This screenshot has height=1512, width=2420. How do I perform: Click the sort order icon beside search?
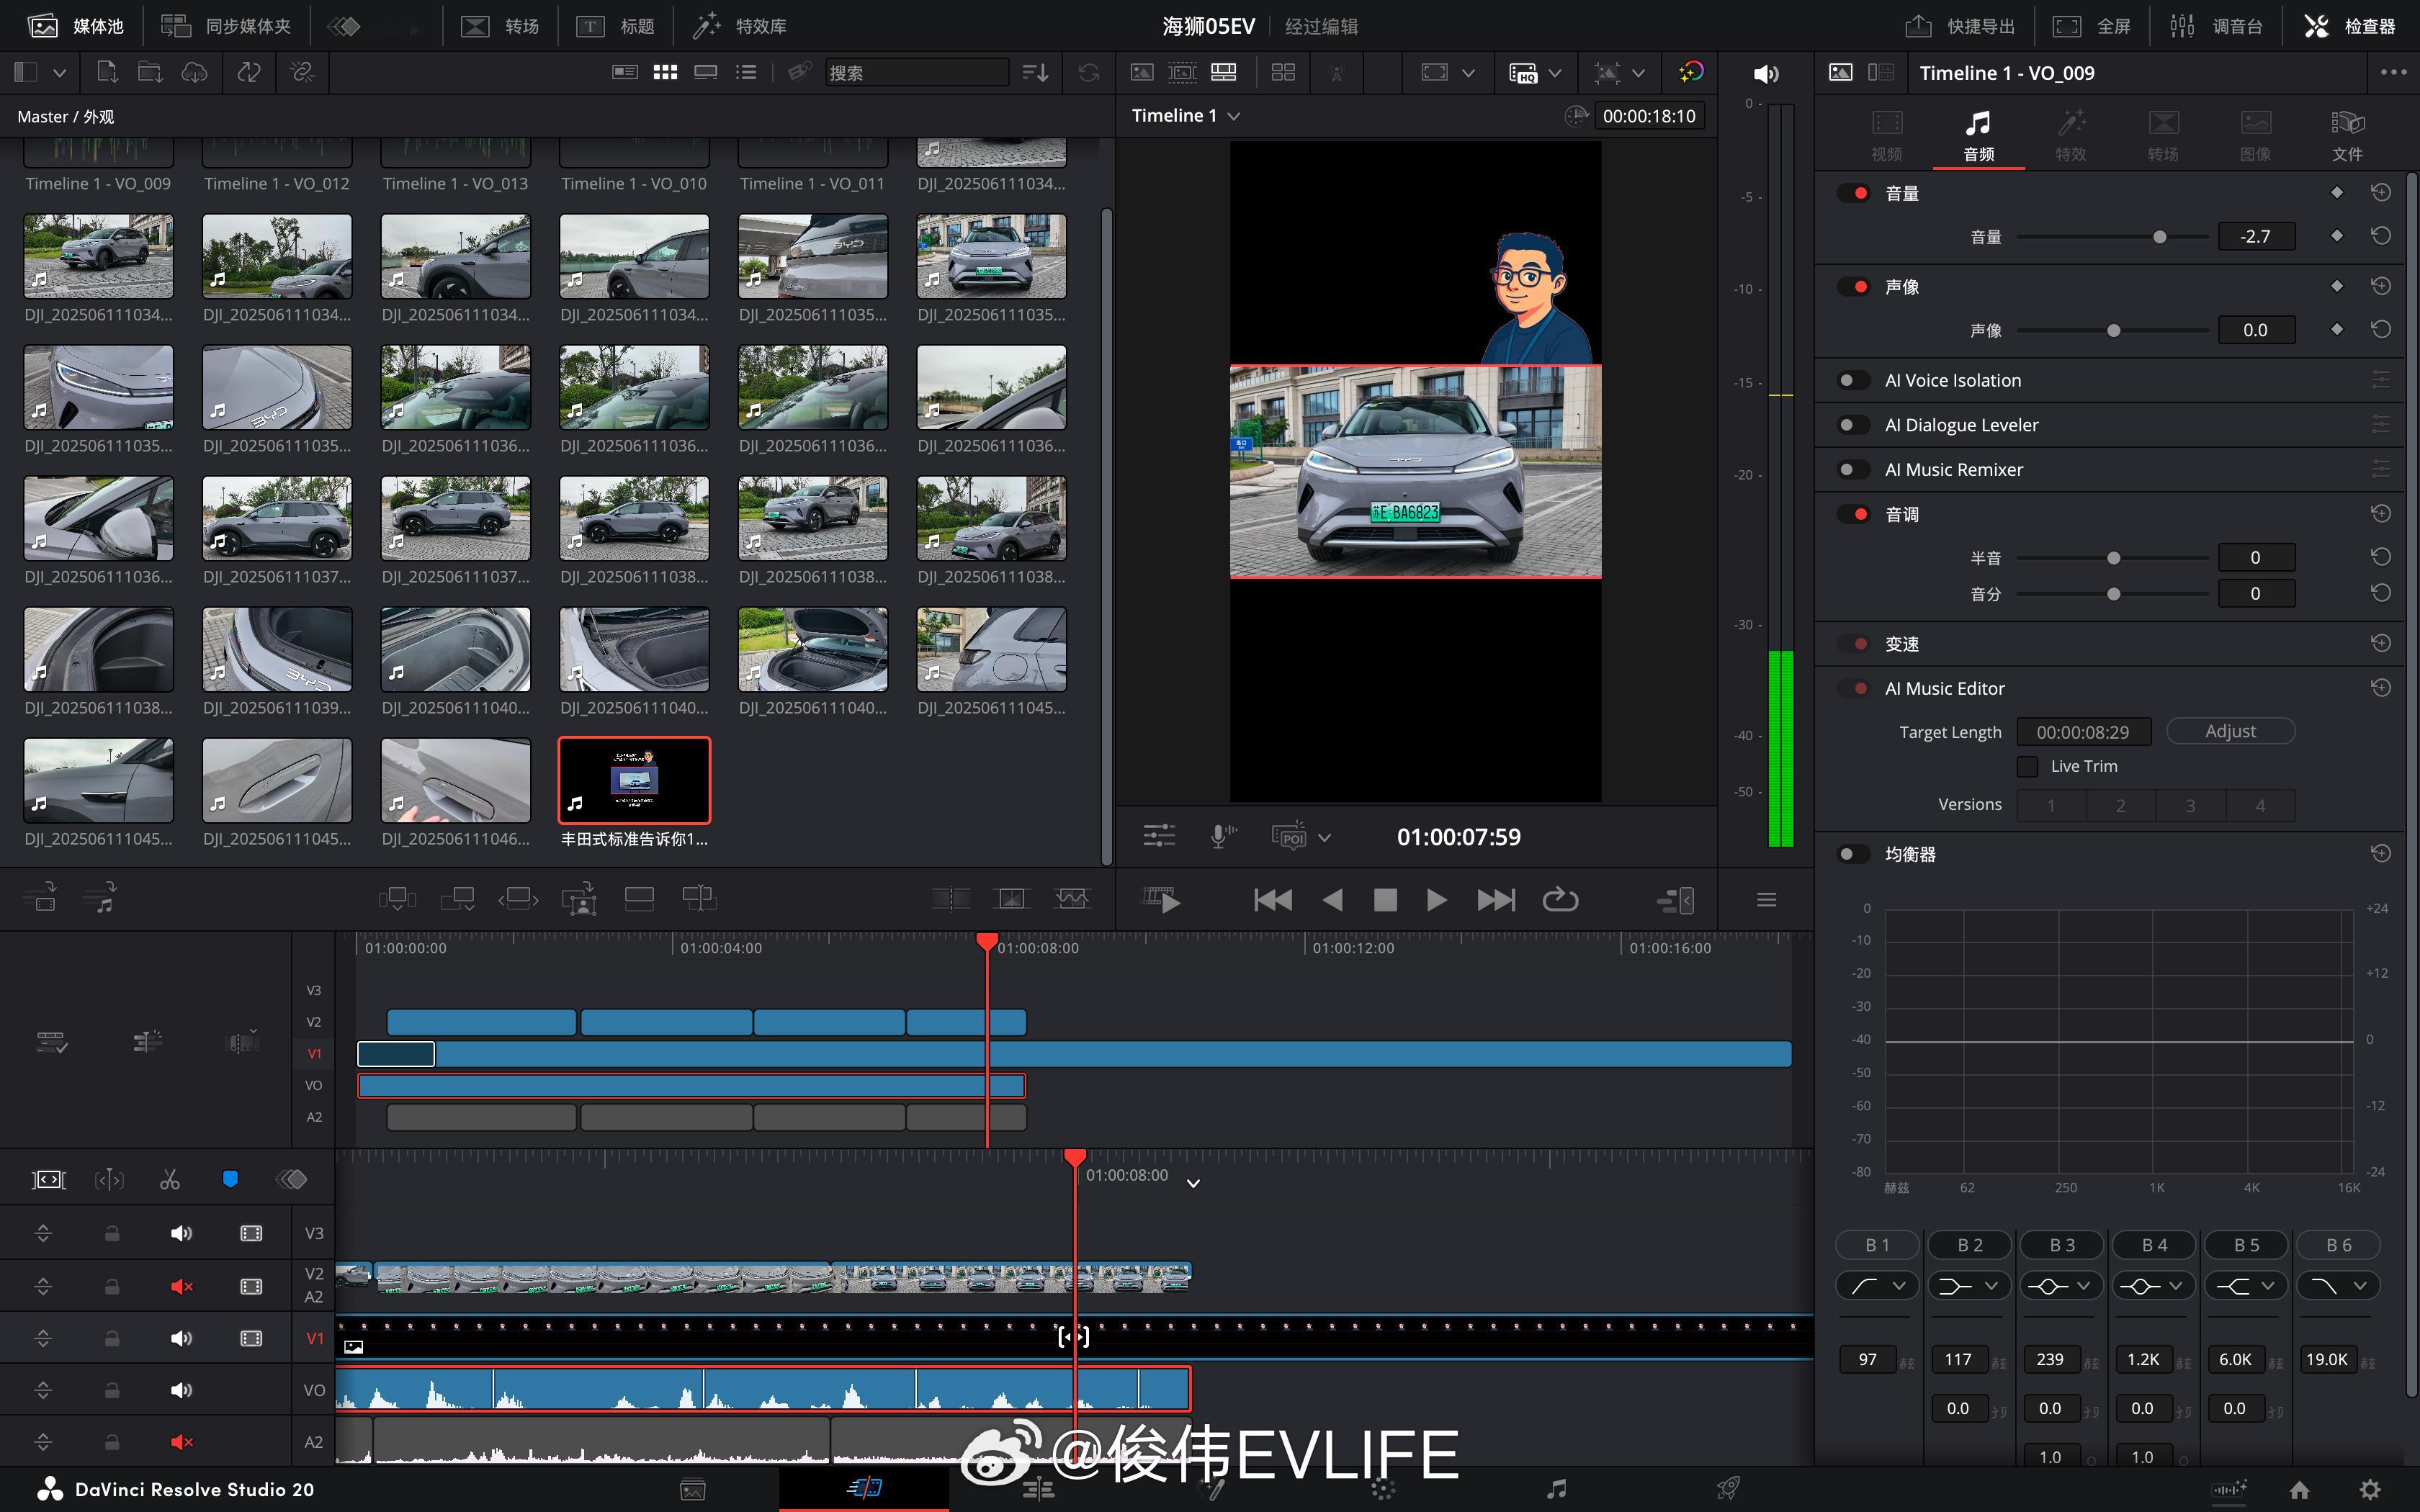tap(1035, 72)
